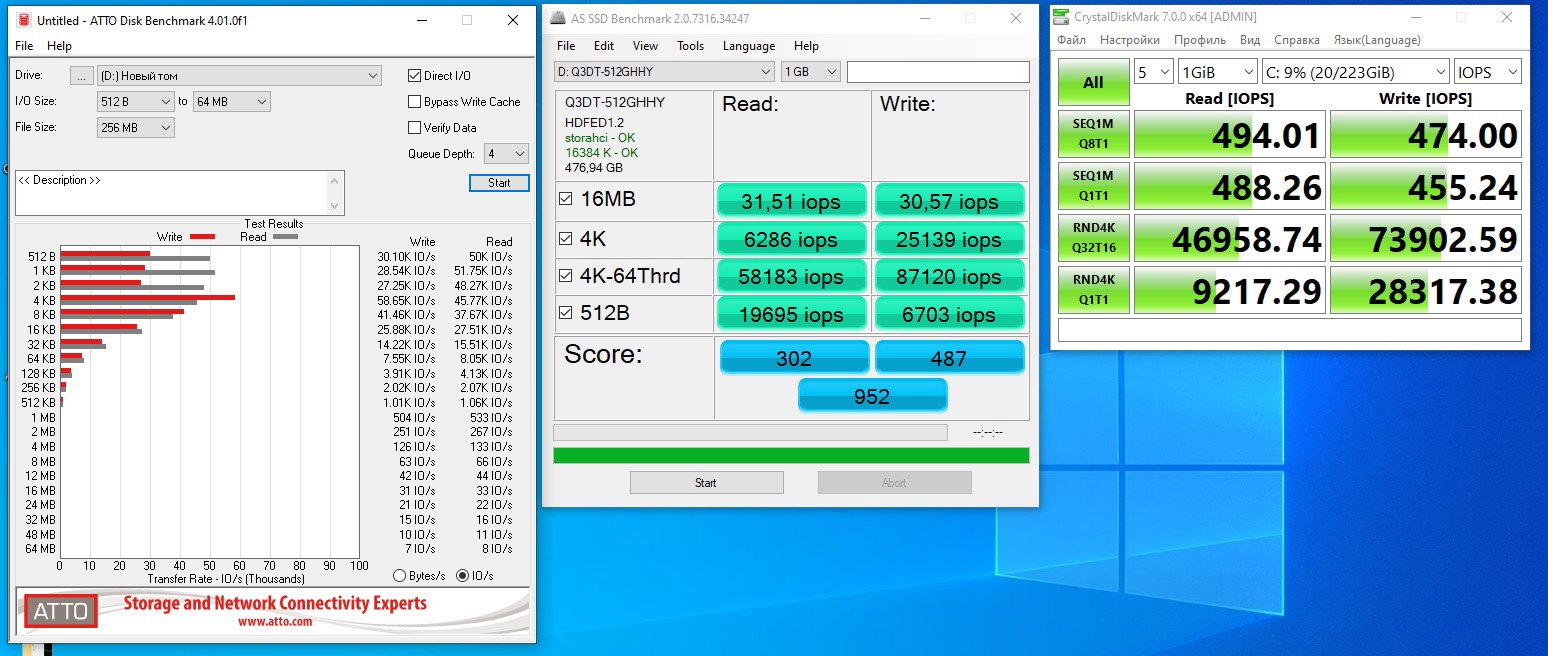The height and width of the screenshot is (656, 1548).
Task: Enable Bypass Write Cache checkbox
Action: (x=415, y=102)
